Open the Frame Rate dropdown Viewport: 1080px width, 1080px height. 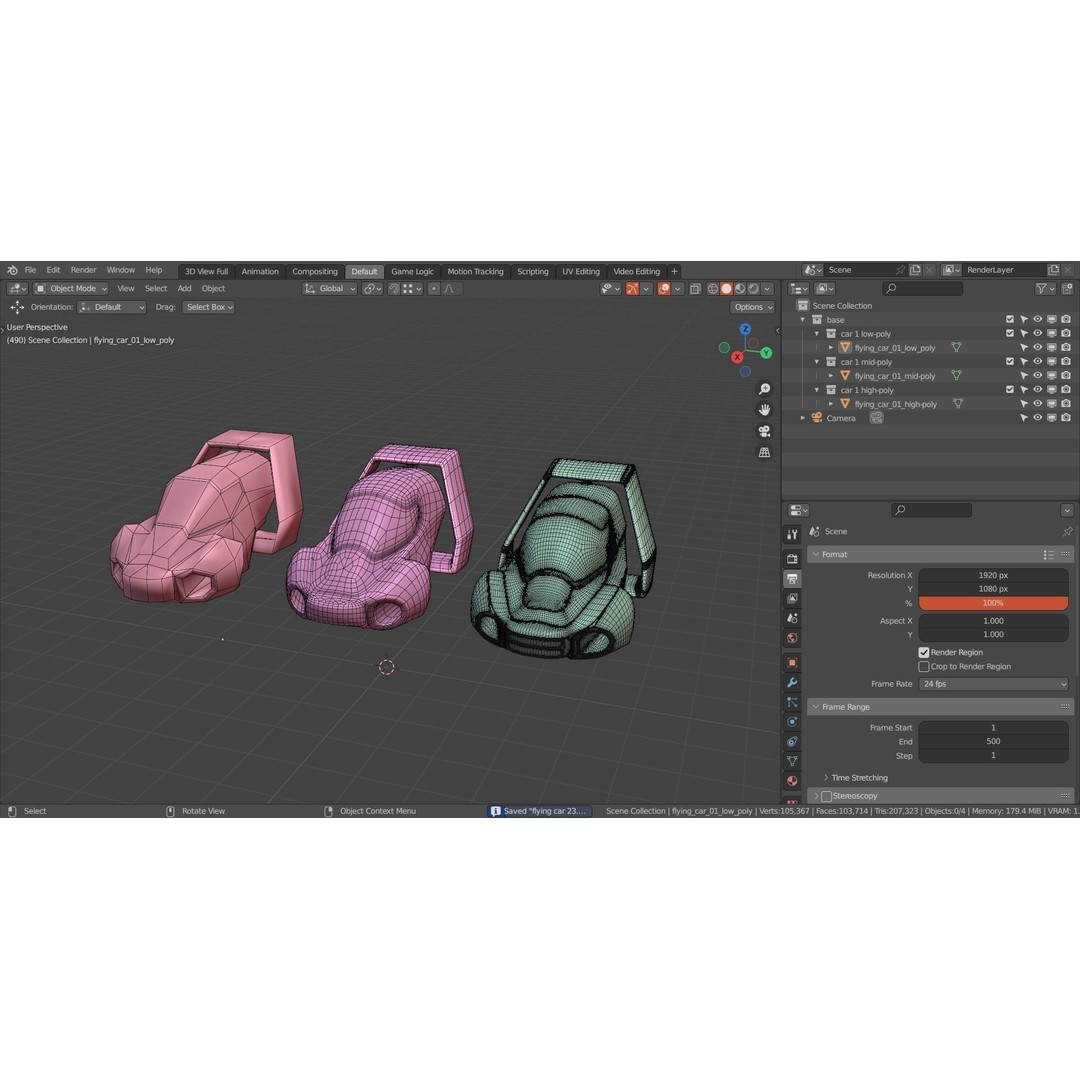click(994, 683)
